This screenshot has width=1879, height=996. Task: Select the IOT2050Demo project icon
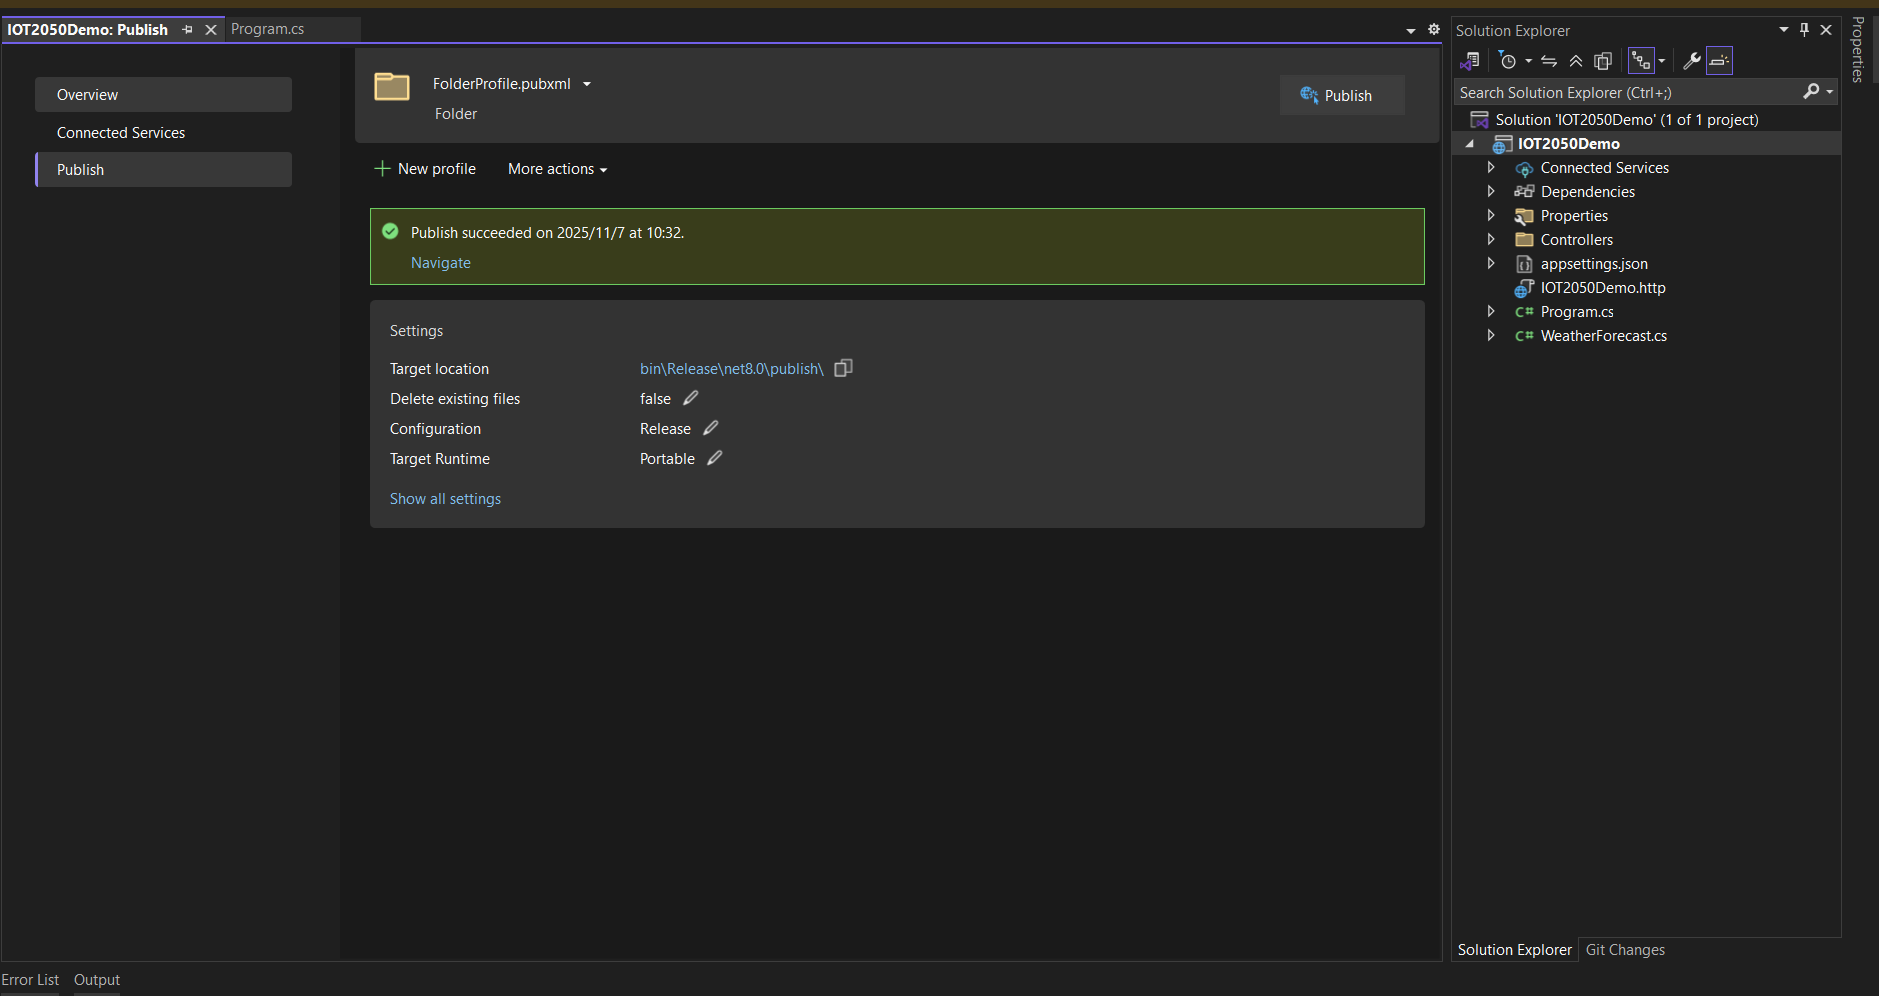1503,144
